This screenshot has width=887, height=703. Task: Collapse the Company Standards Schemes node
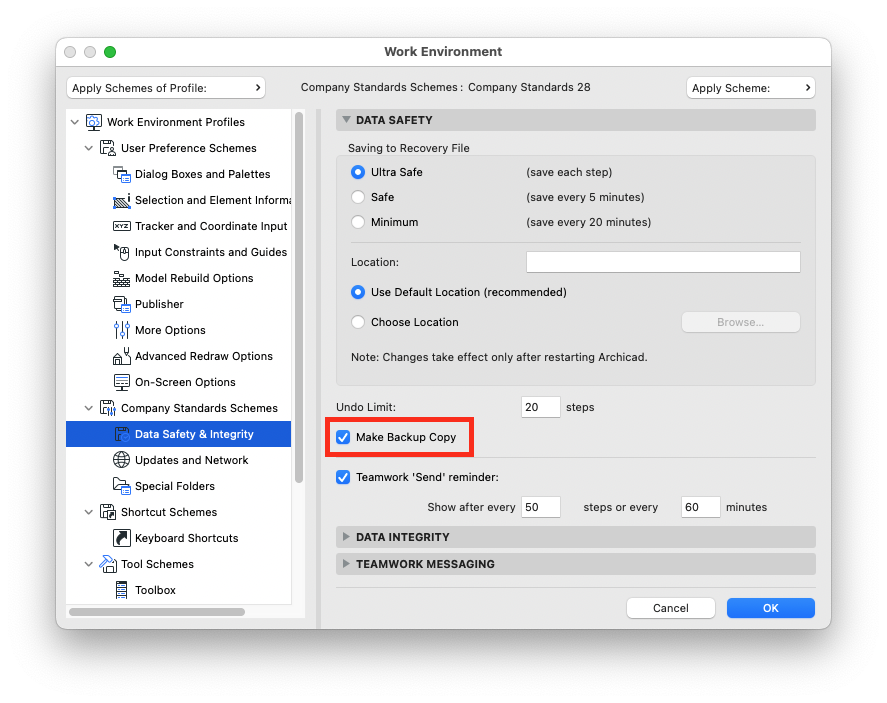(89, 408)
